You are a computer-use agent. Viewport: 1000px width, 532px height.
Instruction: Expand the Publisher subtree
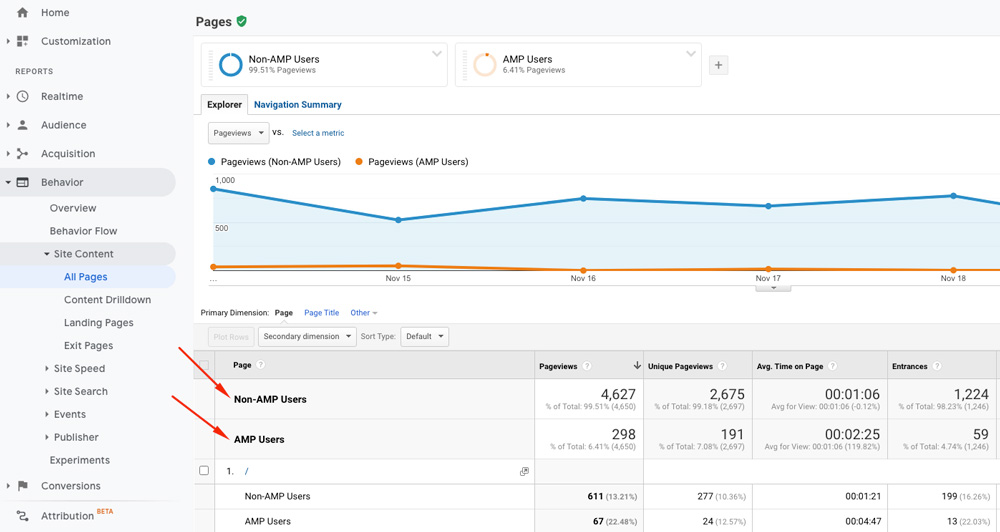click(47, 438)
